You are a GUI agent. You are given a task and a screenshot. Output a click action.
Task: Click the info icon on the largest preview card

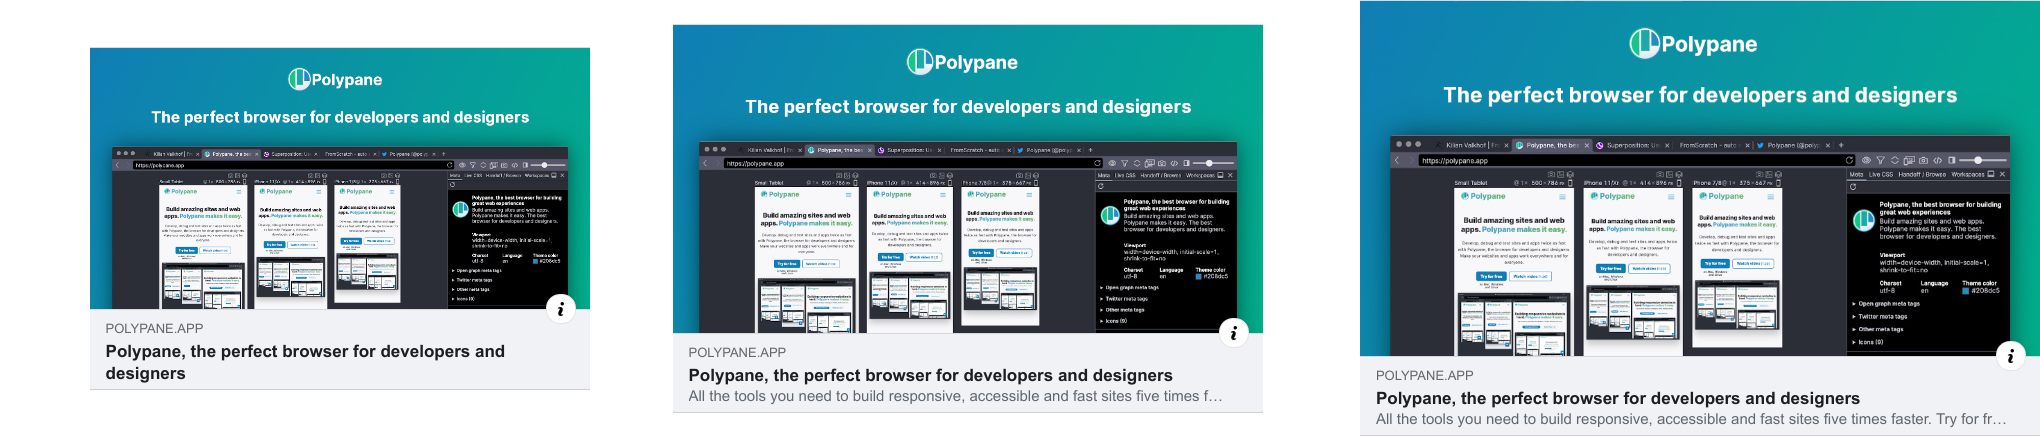[2010, 355]
